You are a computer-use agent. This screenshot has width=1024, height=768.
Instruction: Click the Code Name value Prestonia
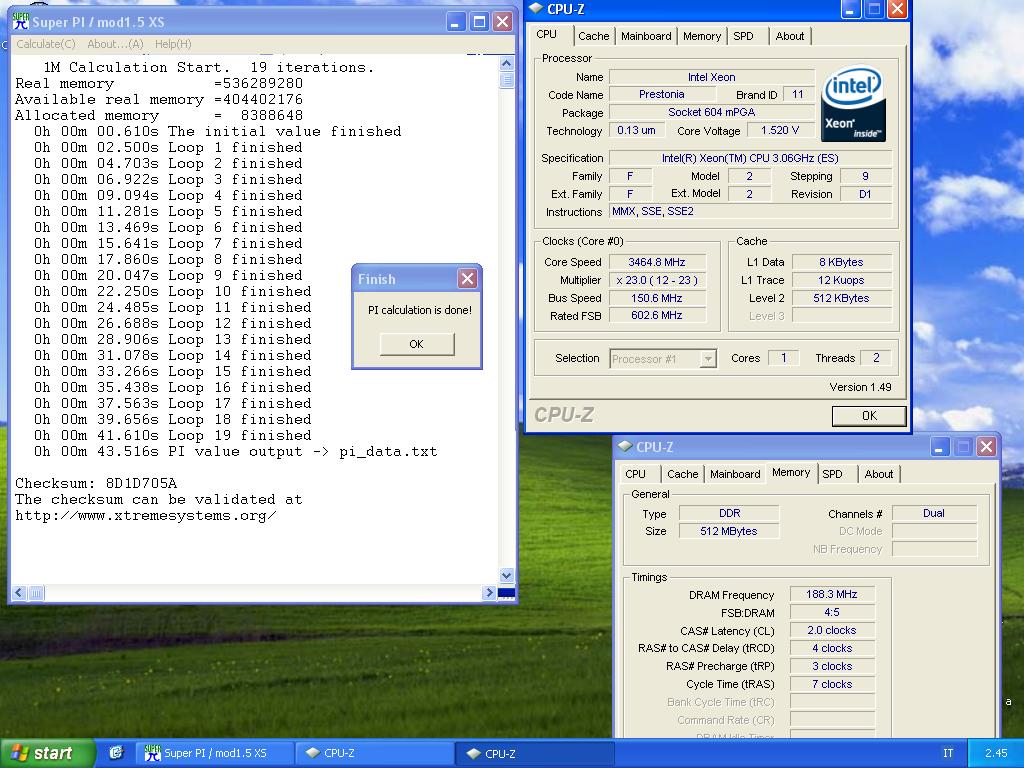tap(662, 95)
